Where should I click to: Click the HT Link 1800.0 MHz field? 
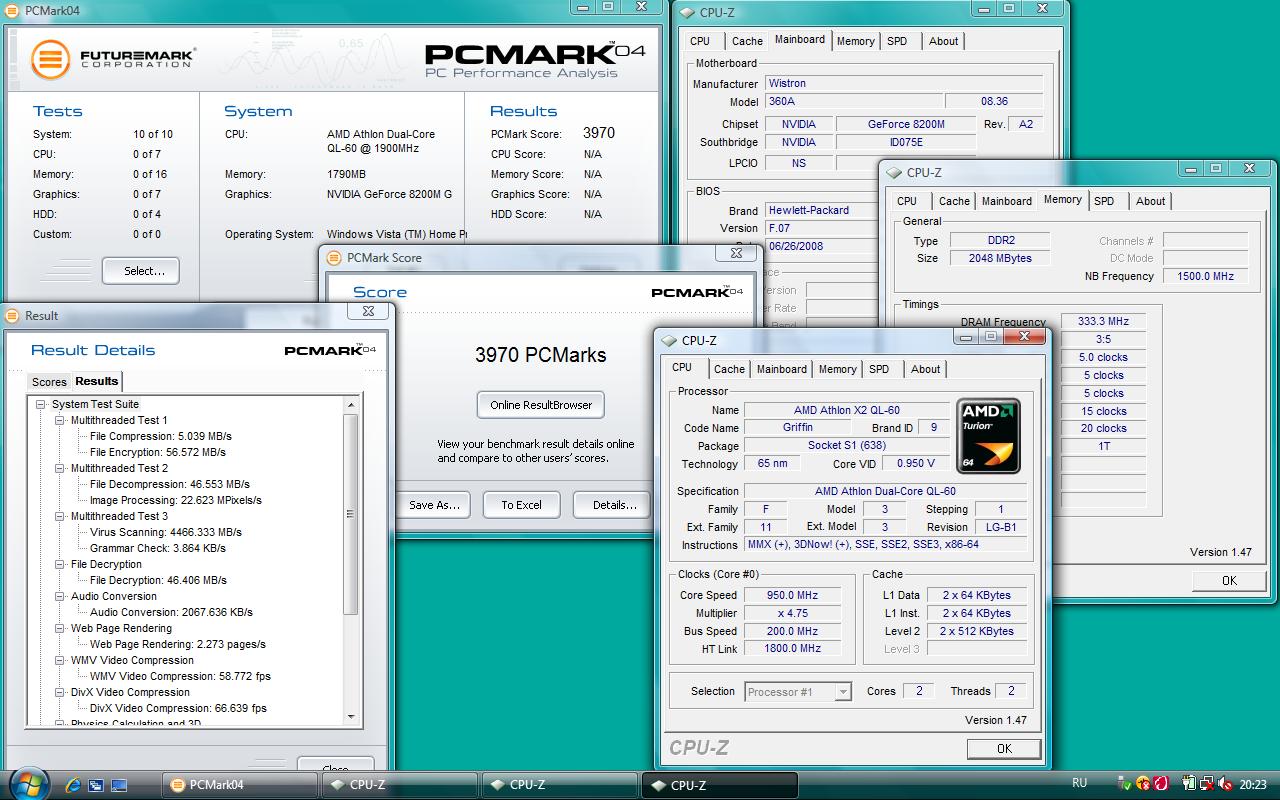point(792,648)
